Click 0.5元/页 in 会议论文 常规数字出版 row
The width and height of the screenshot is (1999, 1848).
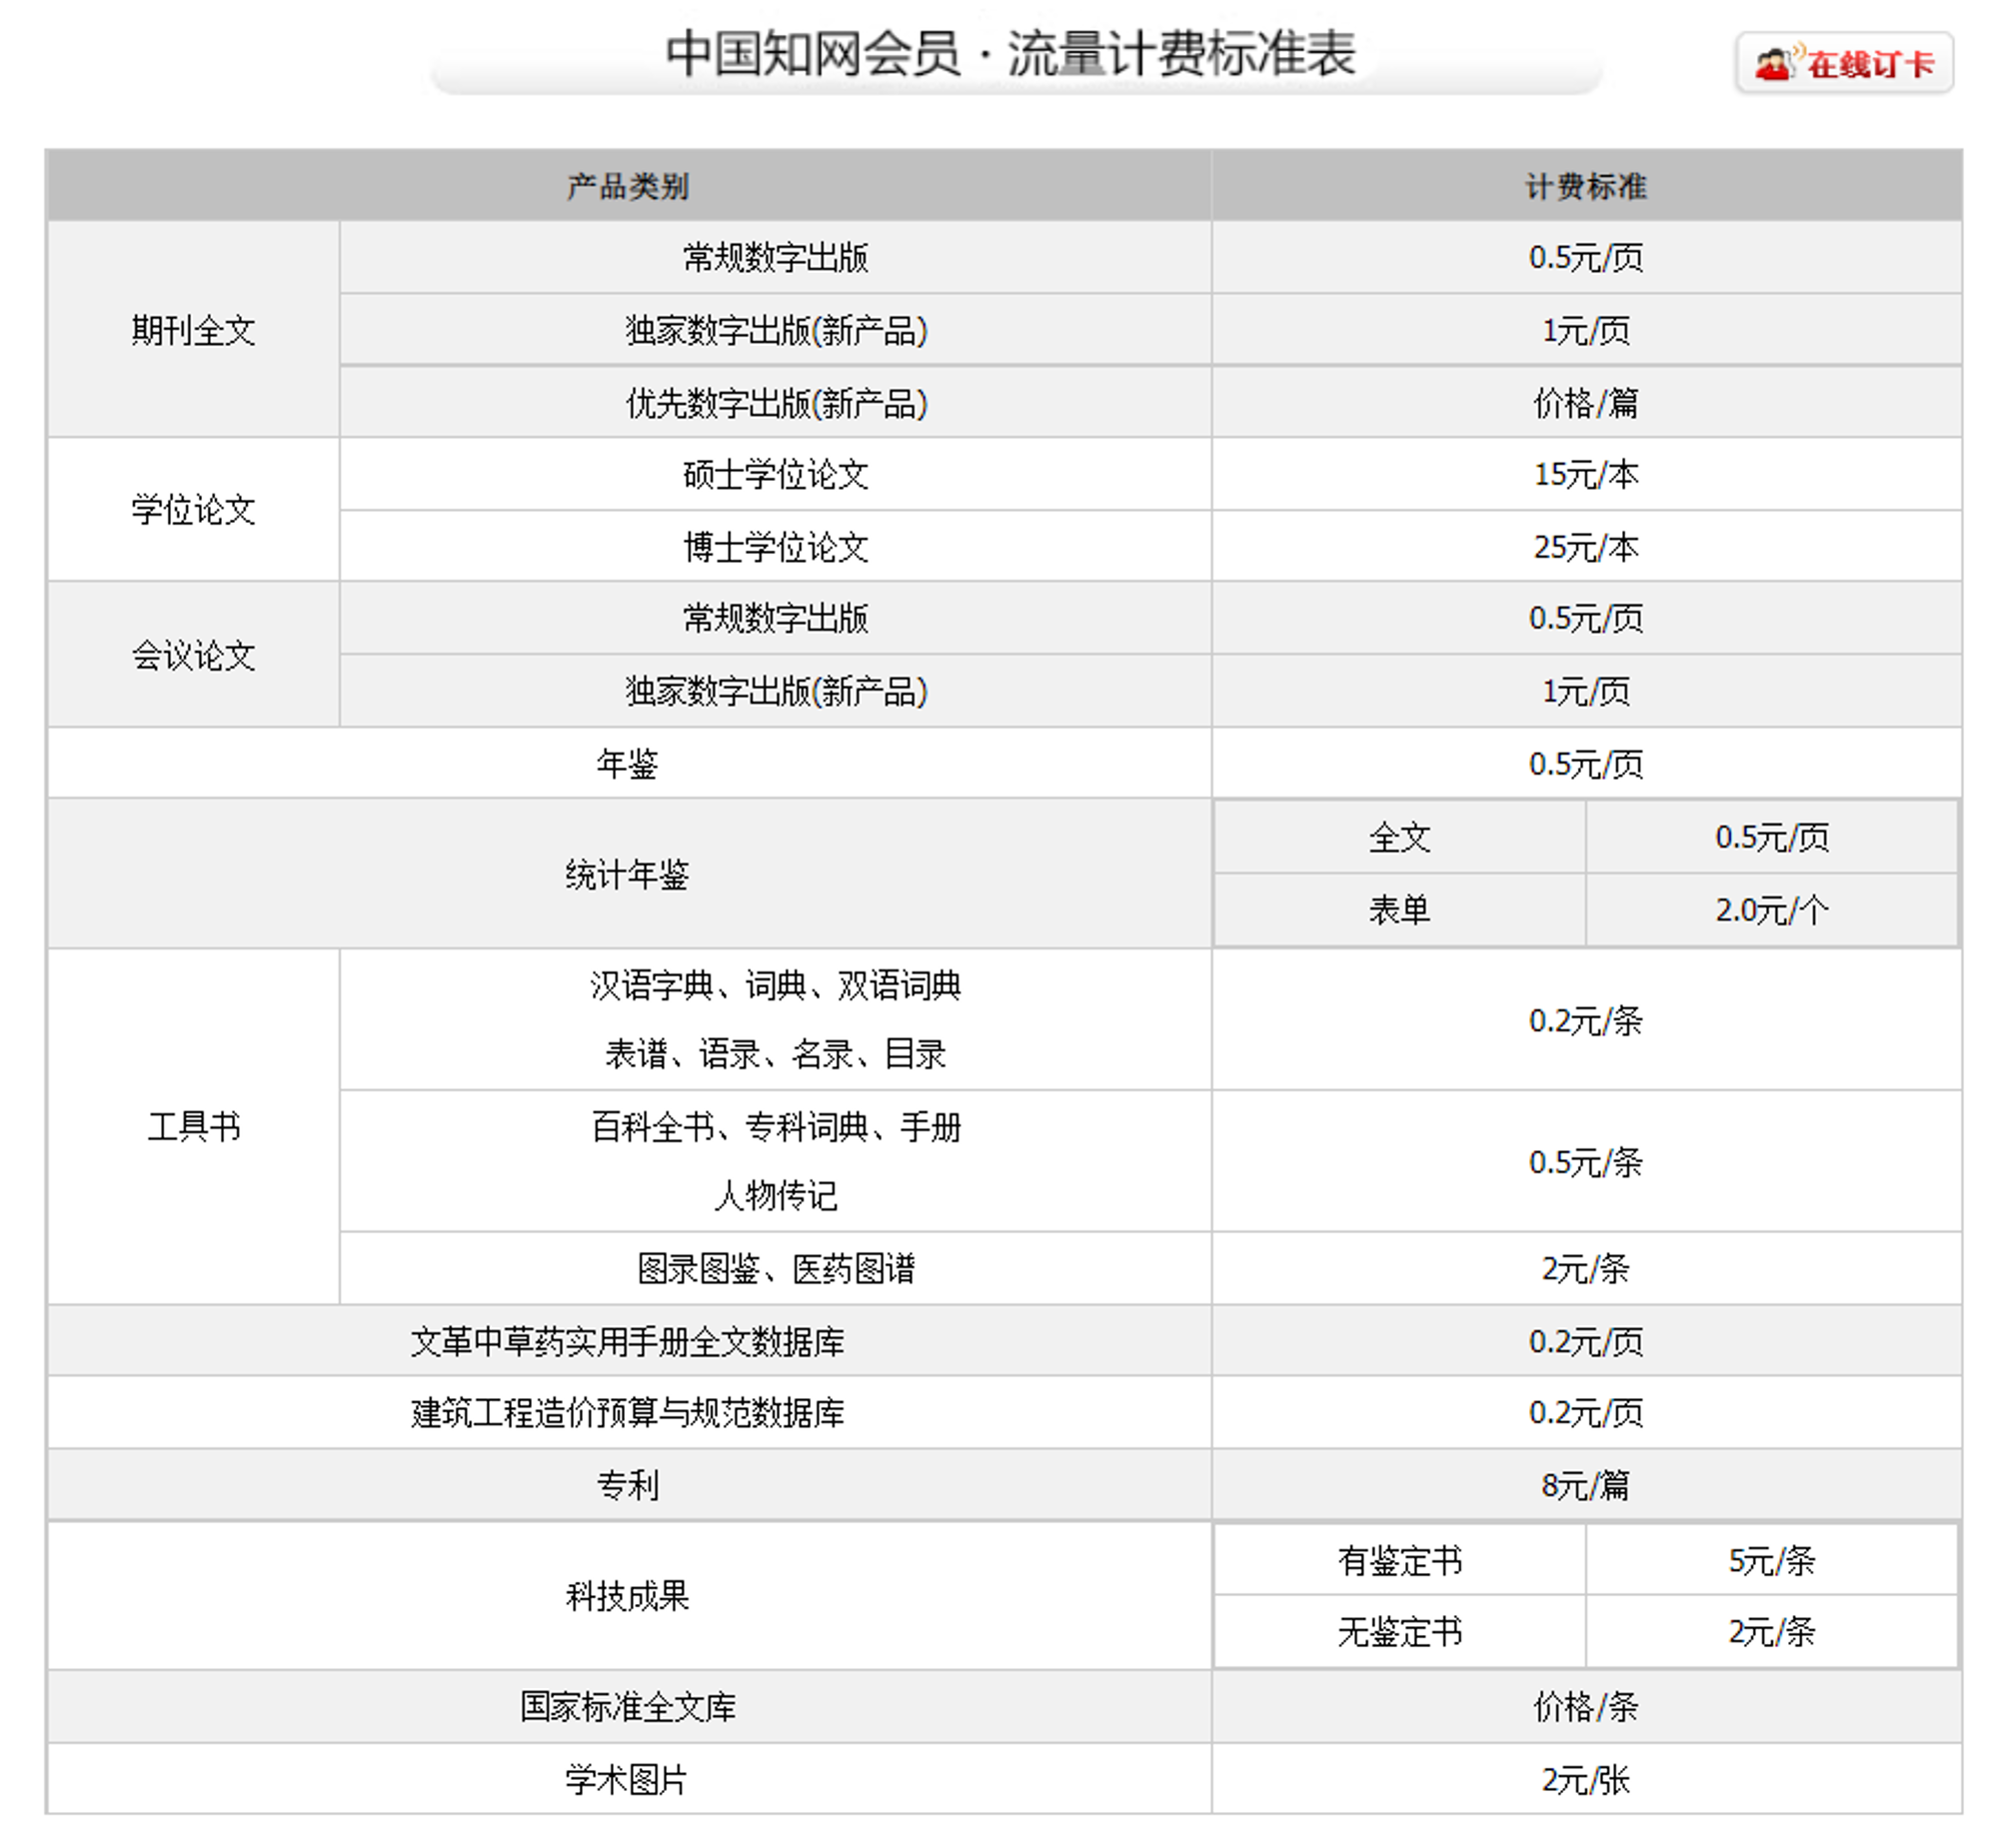tap(1585, 618)
